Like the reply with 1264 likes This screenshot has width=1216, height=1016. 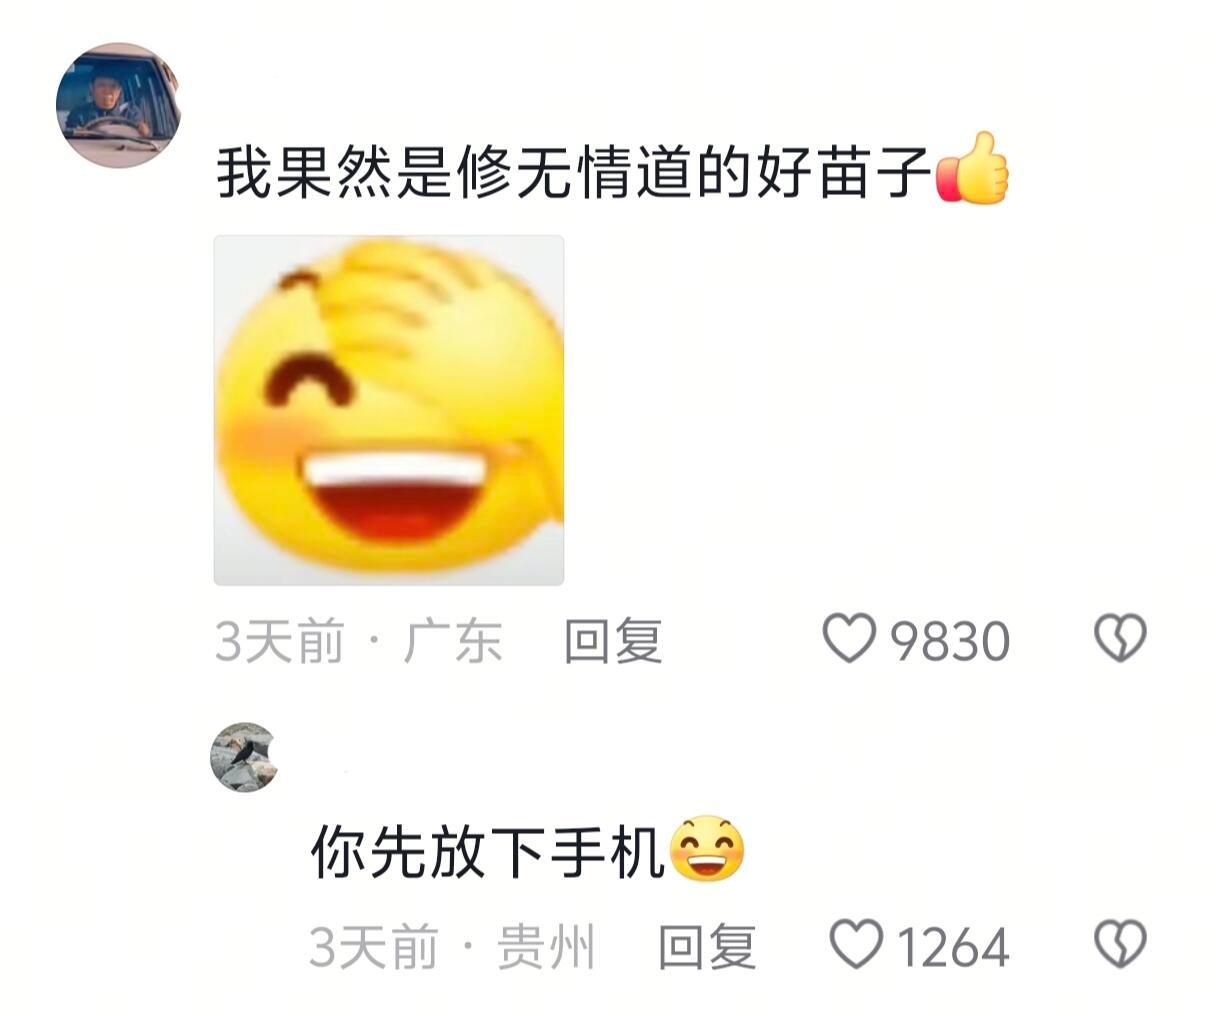coord(856,945)
